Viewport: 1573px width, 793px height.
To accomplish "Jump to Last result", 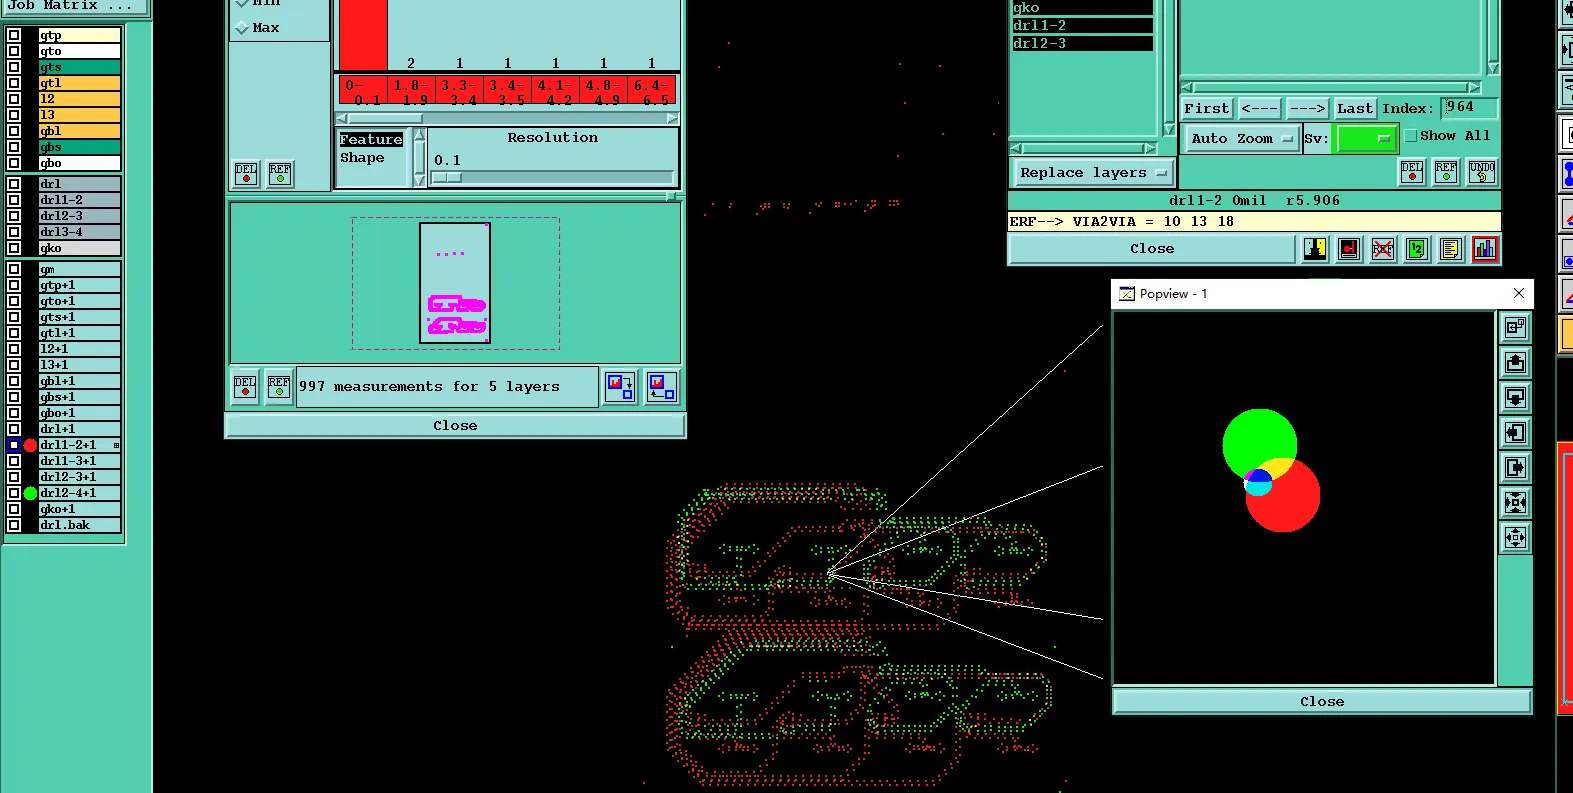I will click(1355, 109).
